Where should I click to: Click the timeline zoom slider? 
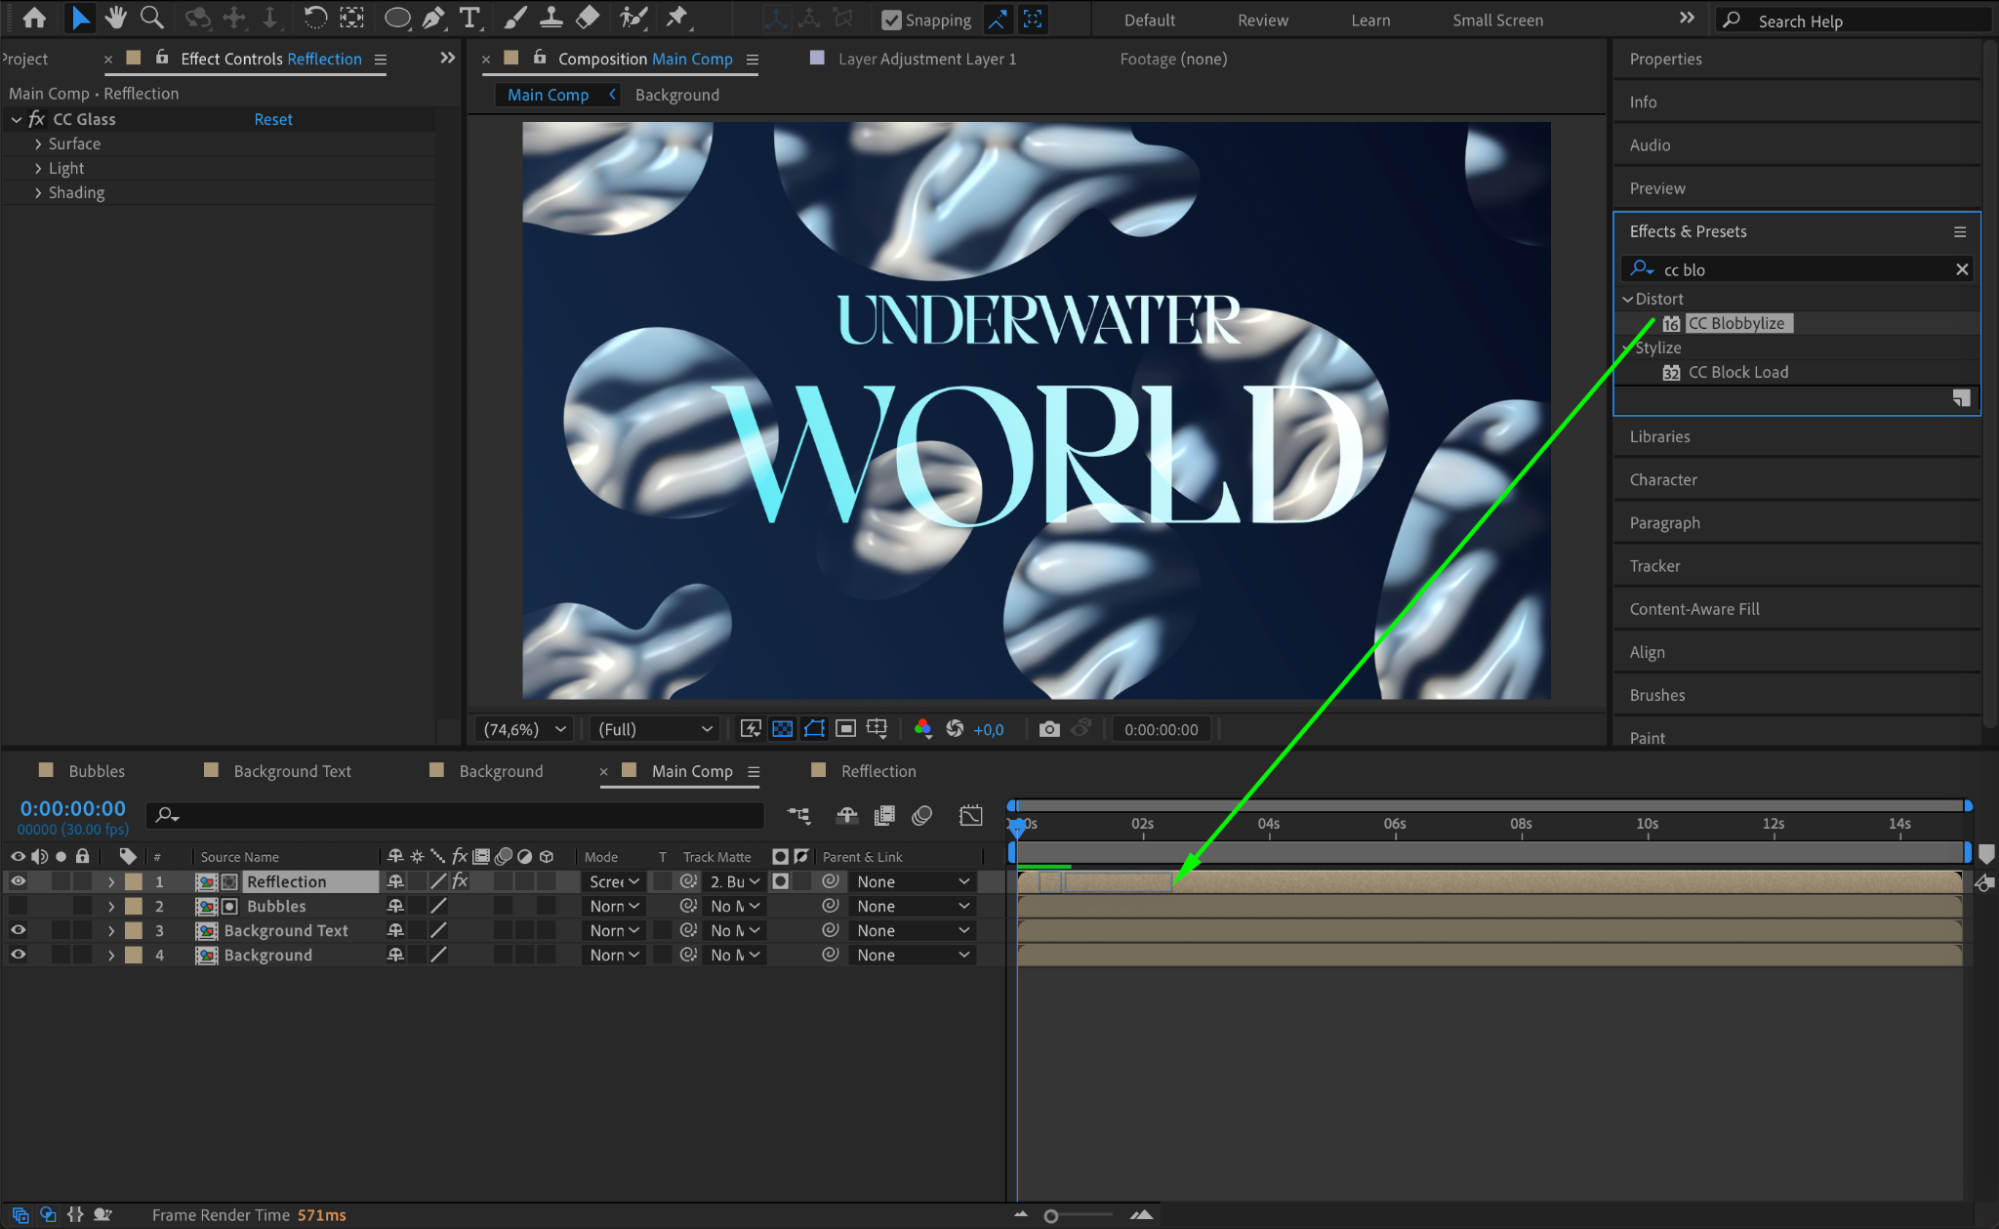[1052, 1216]
